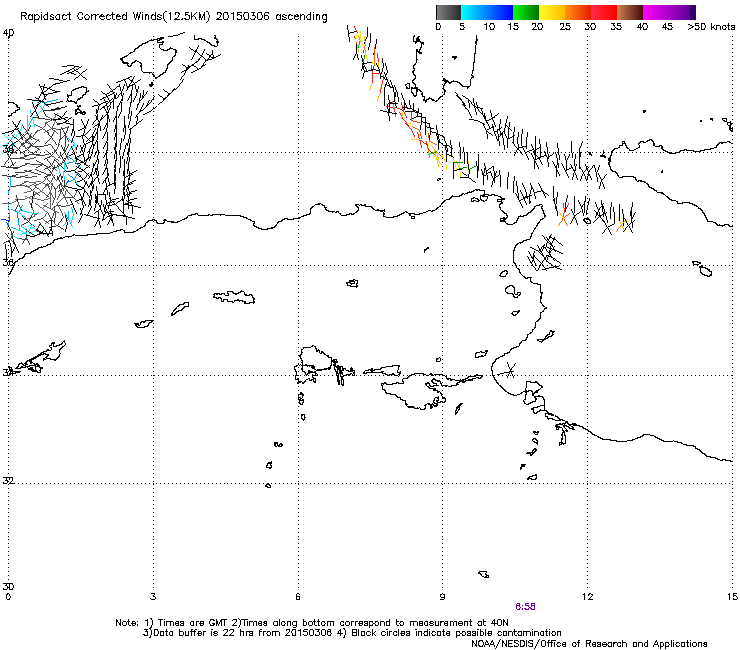Click the latitude axis label '36'
Viewport: 740px width, 650px height.
(x=8, y=262)
